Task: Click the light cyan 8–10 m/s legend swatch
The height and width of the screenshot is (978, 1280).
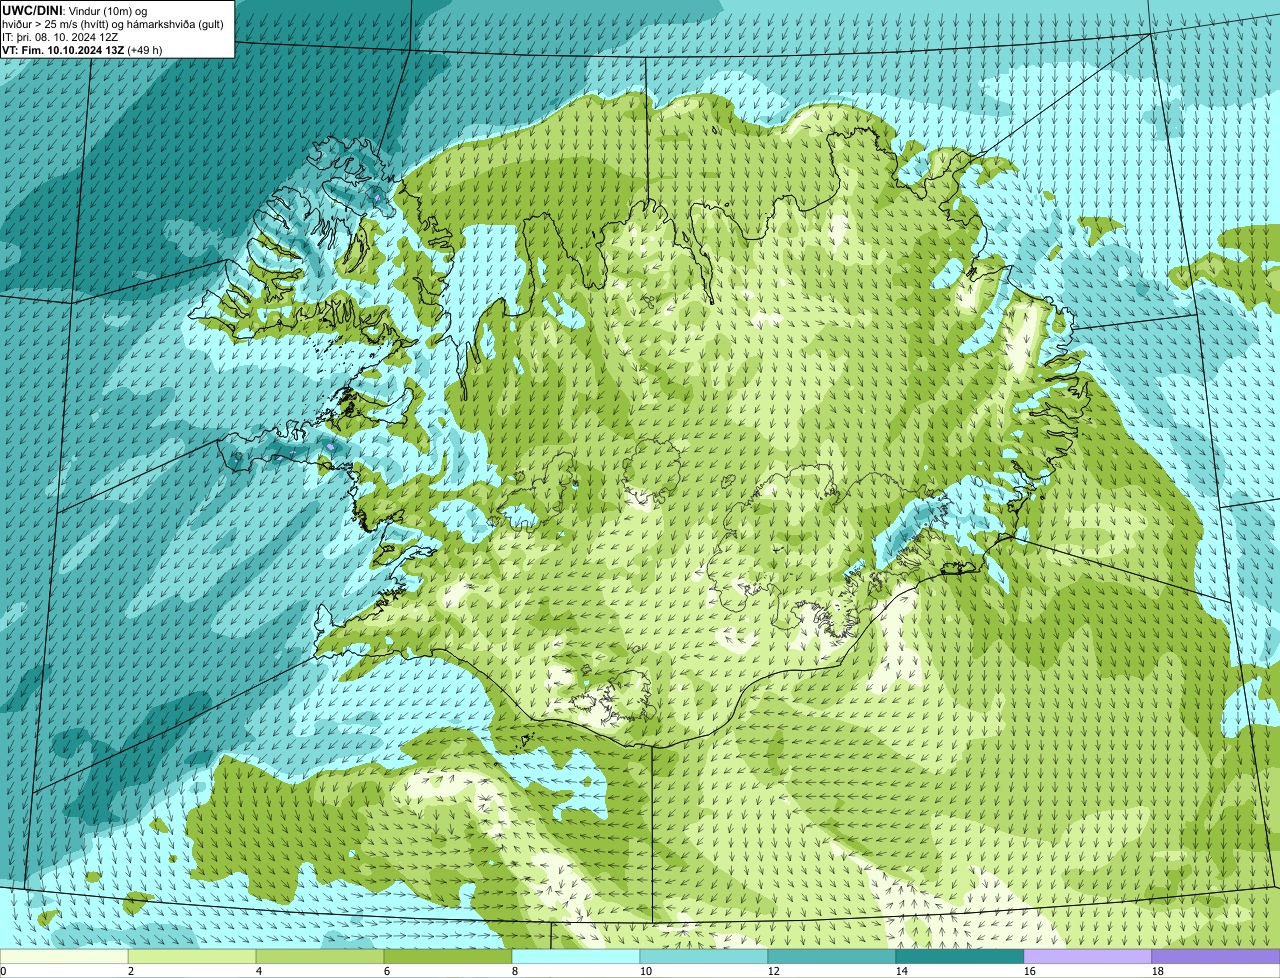Action: click(576, 956)
